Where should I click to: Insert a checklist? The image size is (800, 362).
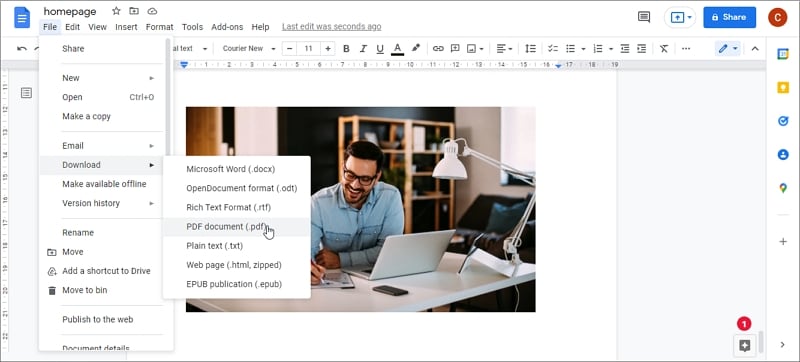553,49
